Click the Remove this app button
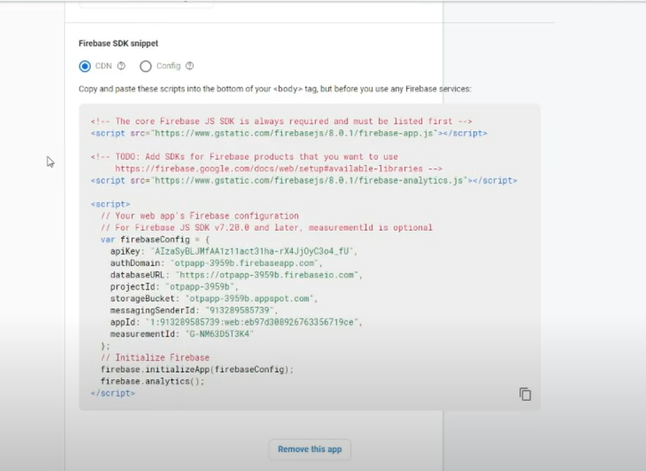 (309, 449)
